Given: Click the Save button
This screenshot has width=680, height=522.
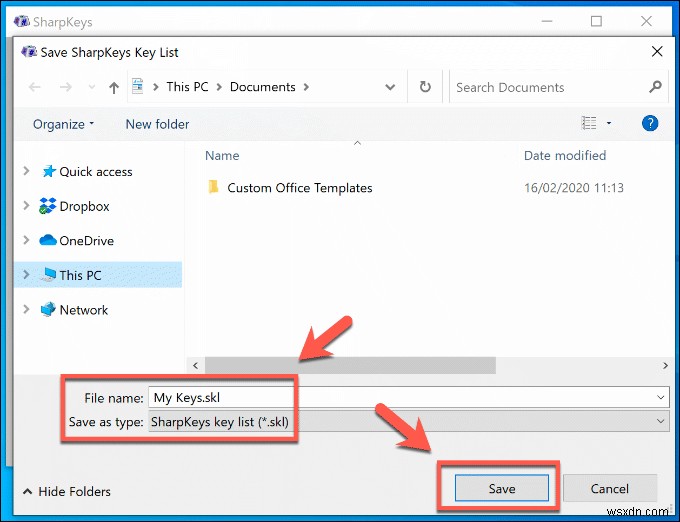Looking at the screenshot, I should point(502,489).
